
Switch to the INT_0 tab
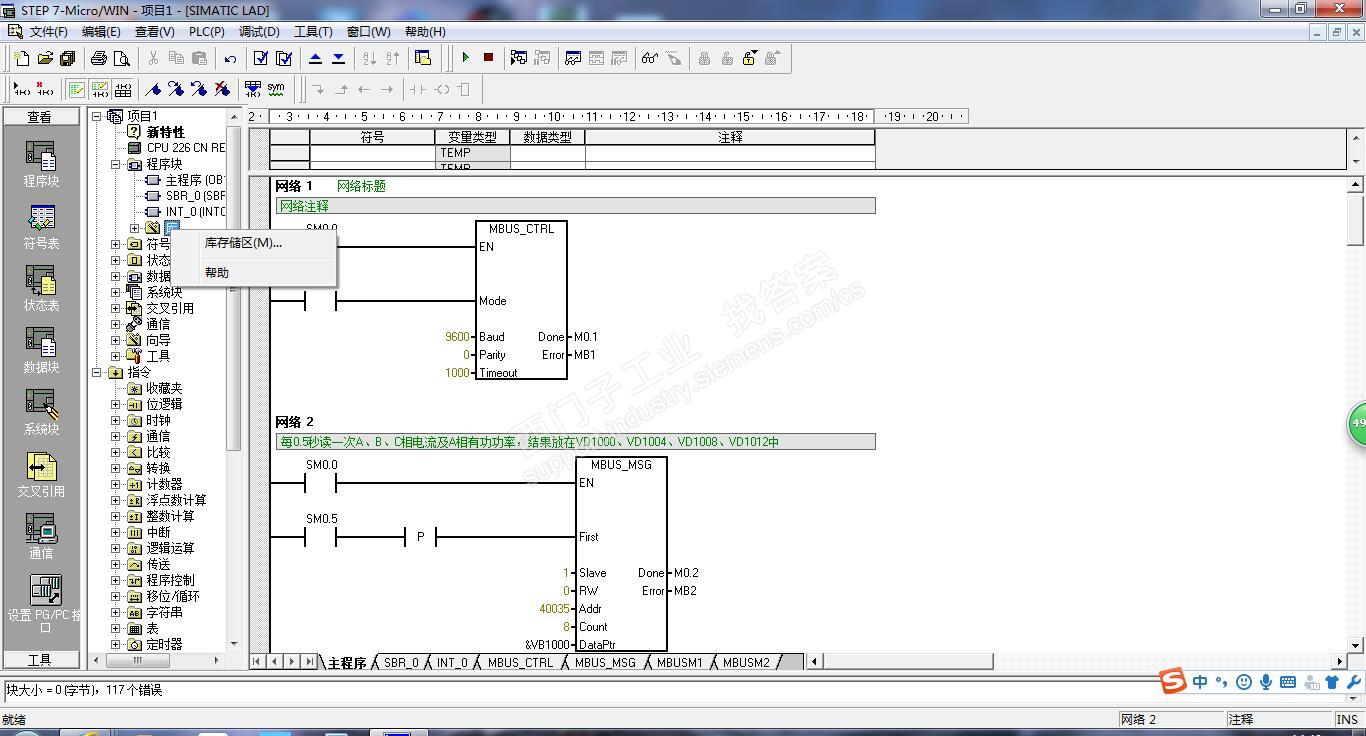tap(451, 662)
